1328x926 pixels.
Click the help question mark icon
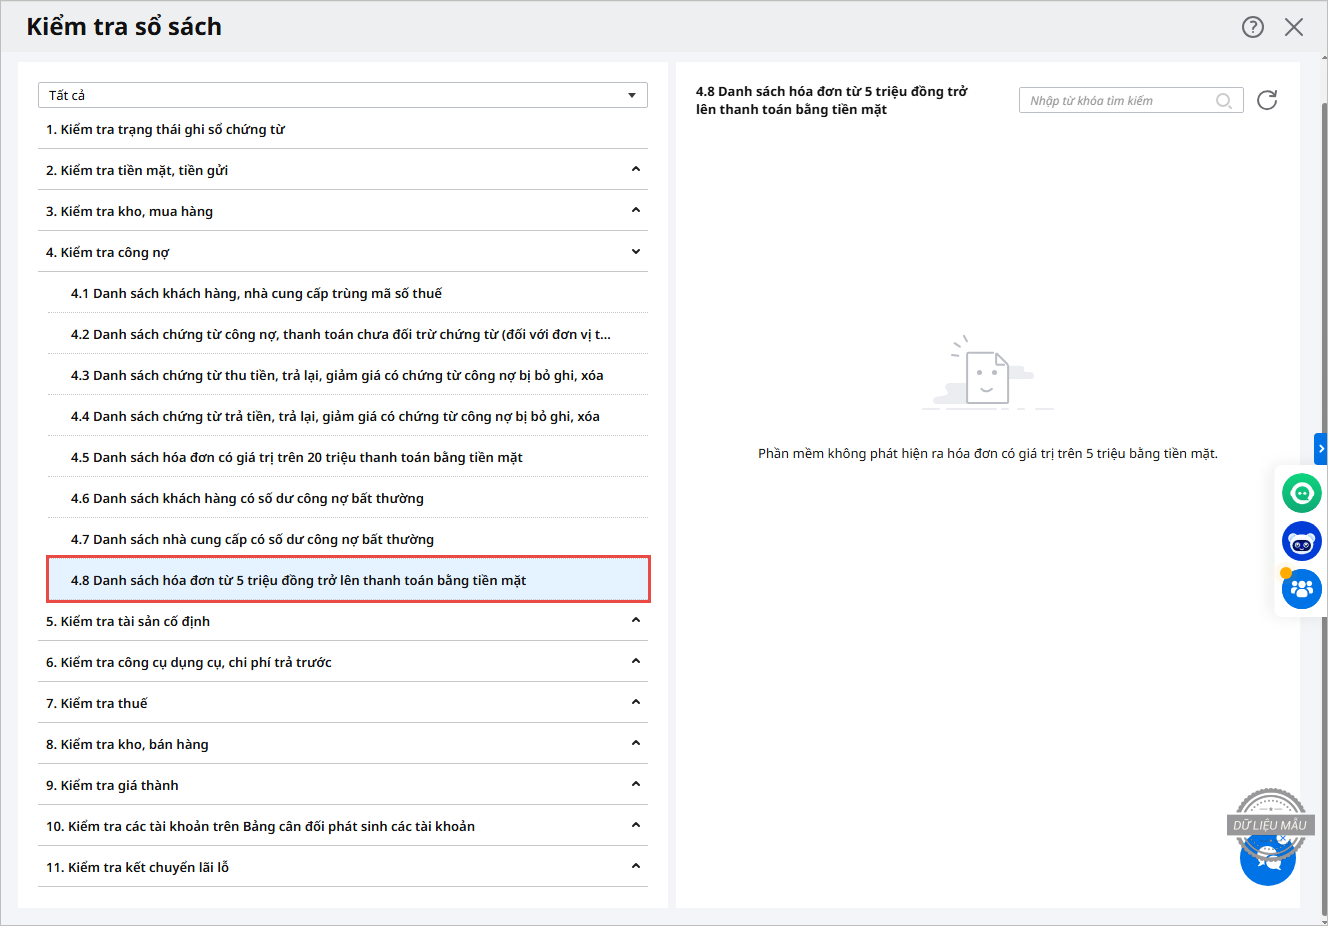point(1252,27)
